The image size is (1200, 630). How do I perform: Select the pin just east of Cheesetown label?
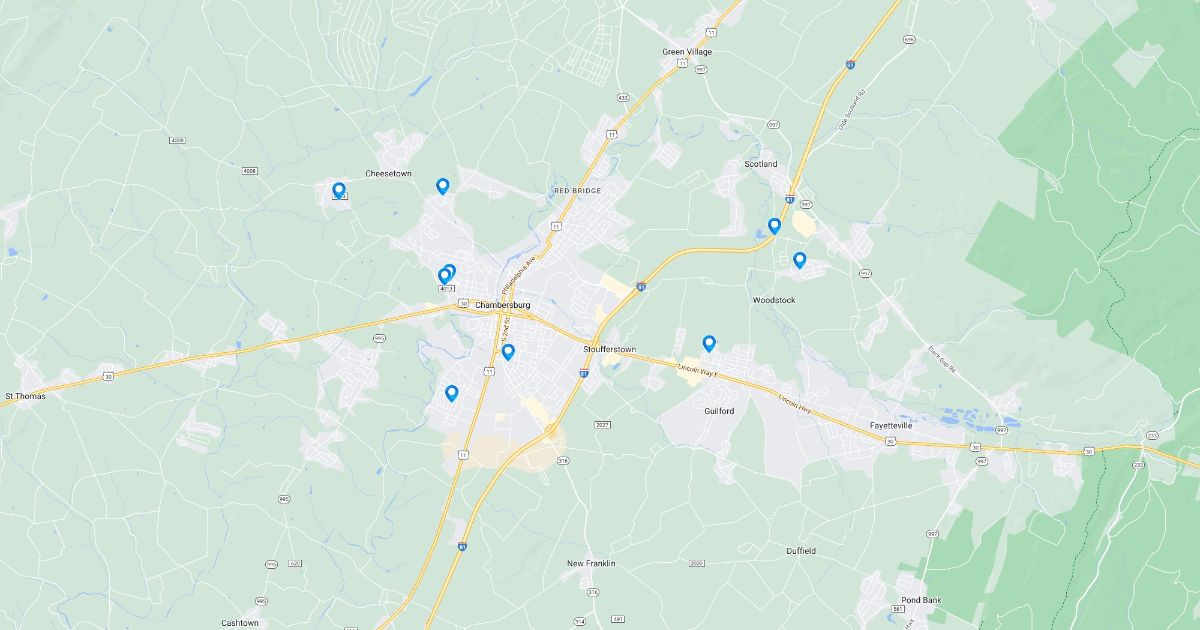pyautogui.click(x=442, y=186)
